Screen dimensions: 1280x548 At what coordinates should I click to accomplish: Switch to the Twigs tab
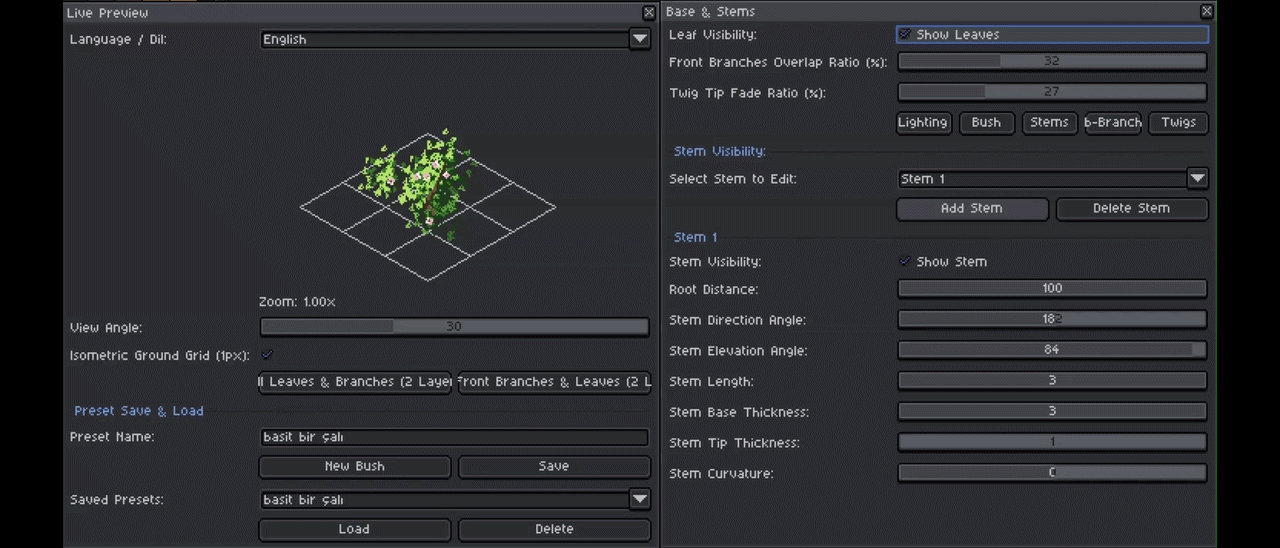[1178, 123]
